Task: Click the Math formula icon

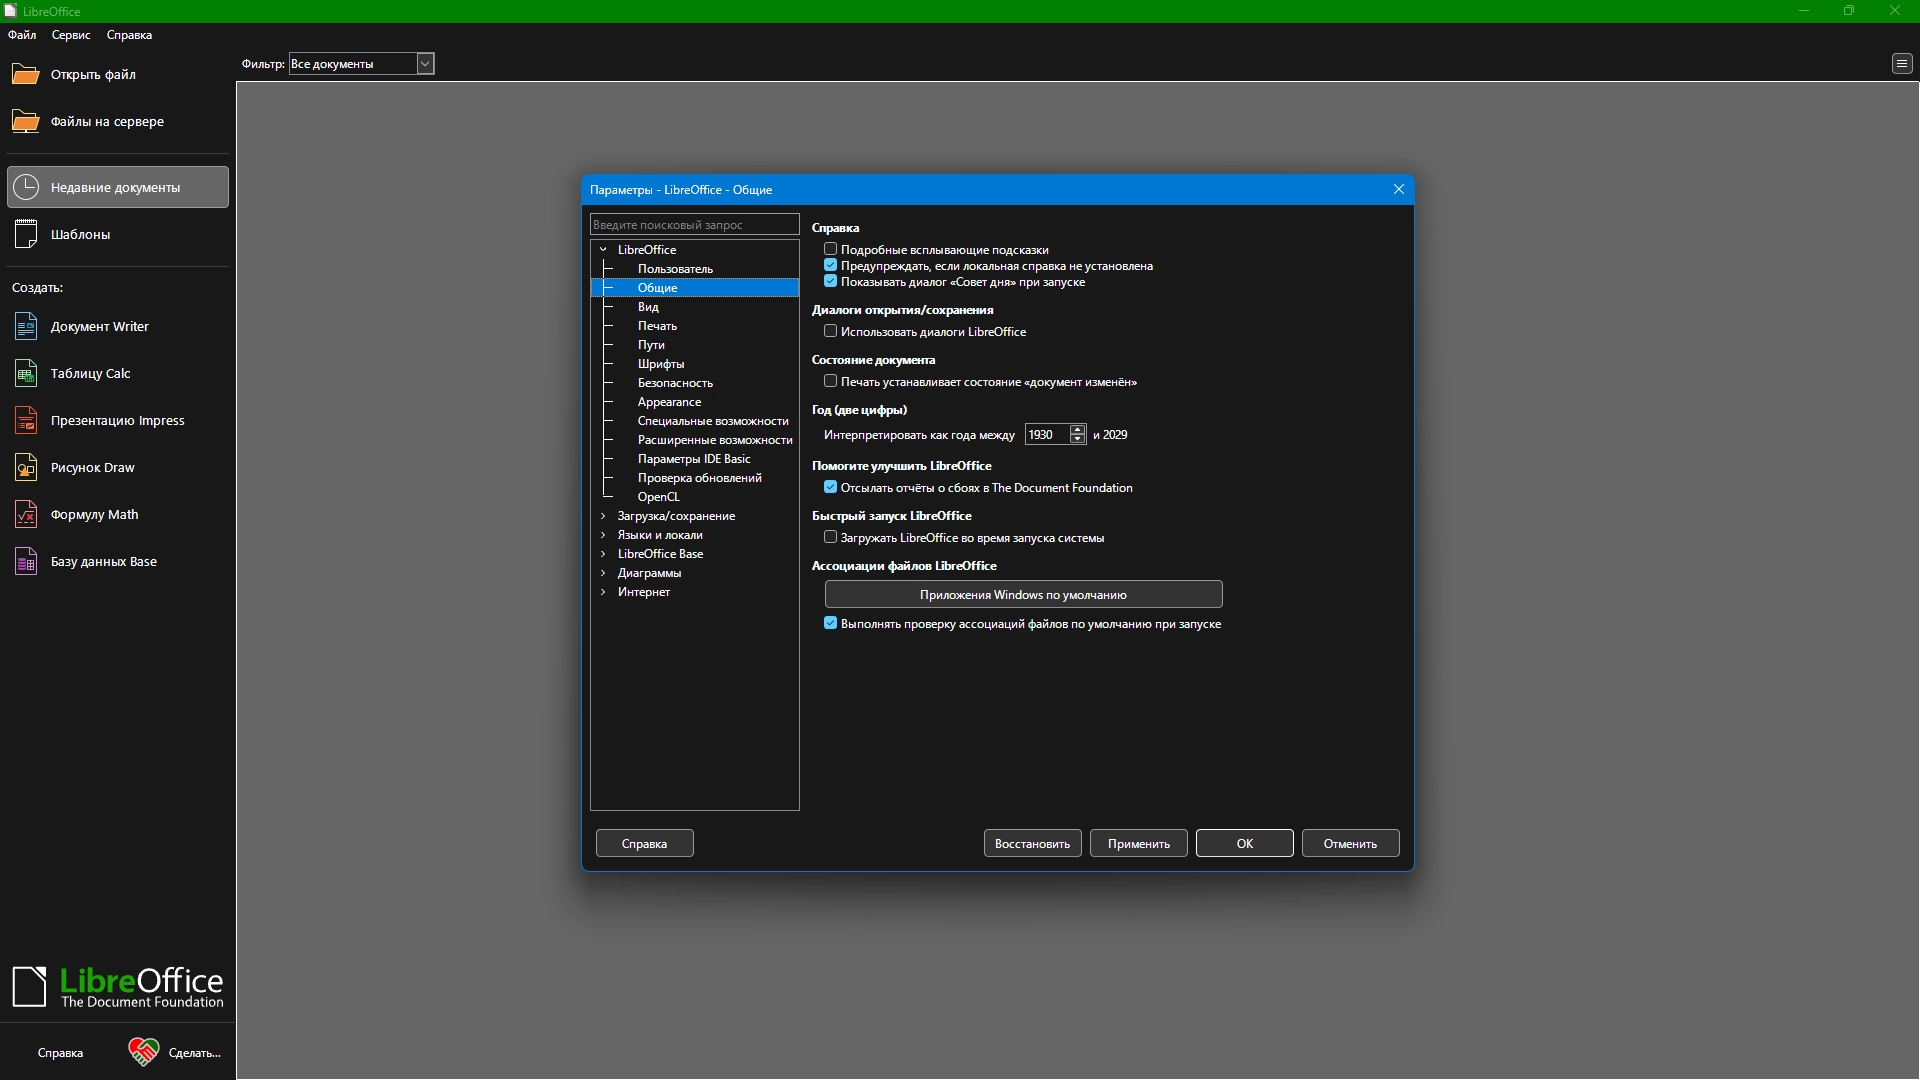Action: pyautogui.click(x=26, y=515)
